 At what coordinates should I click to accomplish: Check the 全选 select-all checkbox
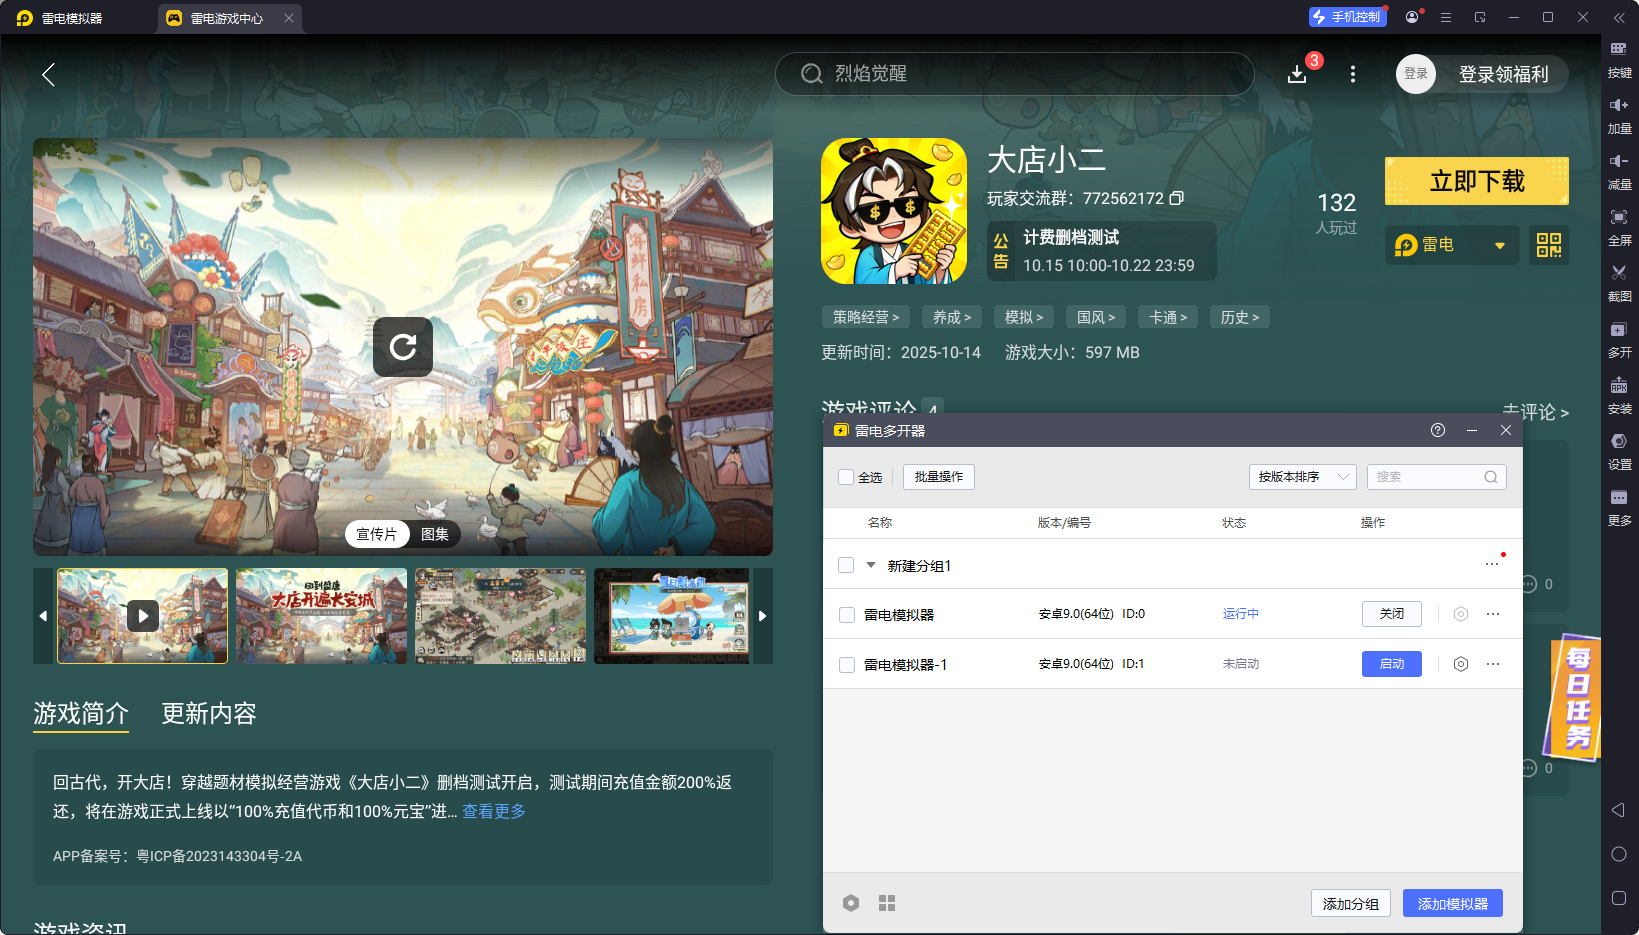[x=846, y=477]
